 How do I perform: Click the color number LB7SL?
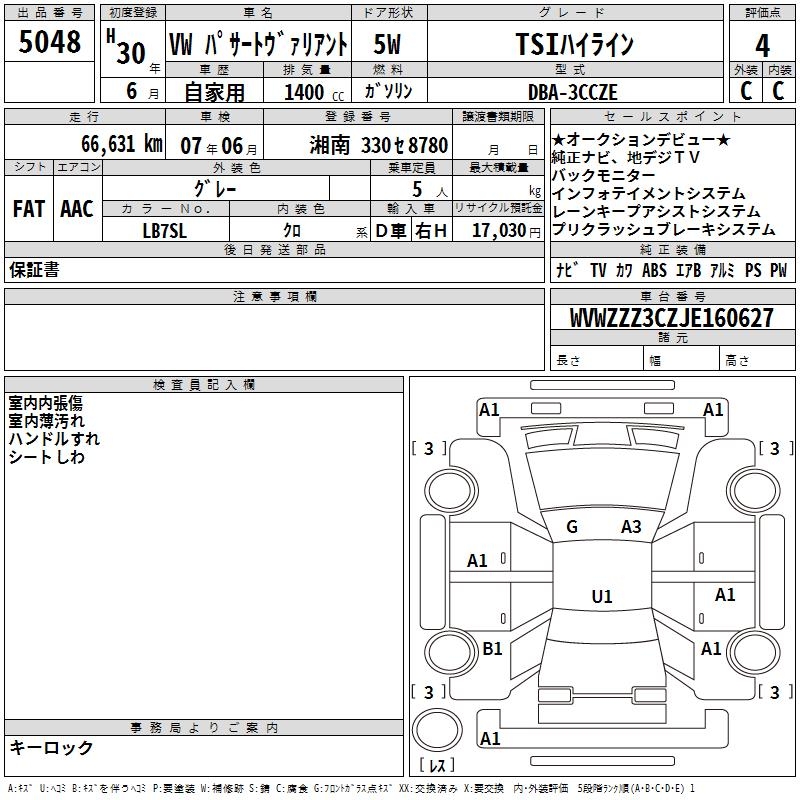[x=165, y=231]
